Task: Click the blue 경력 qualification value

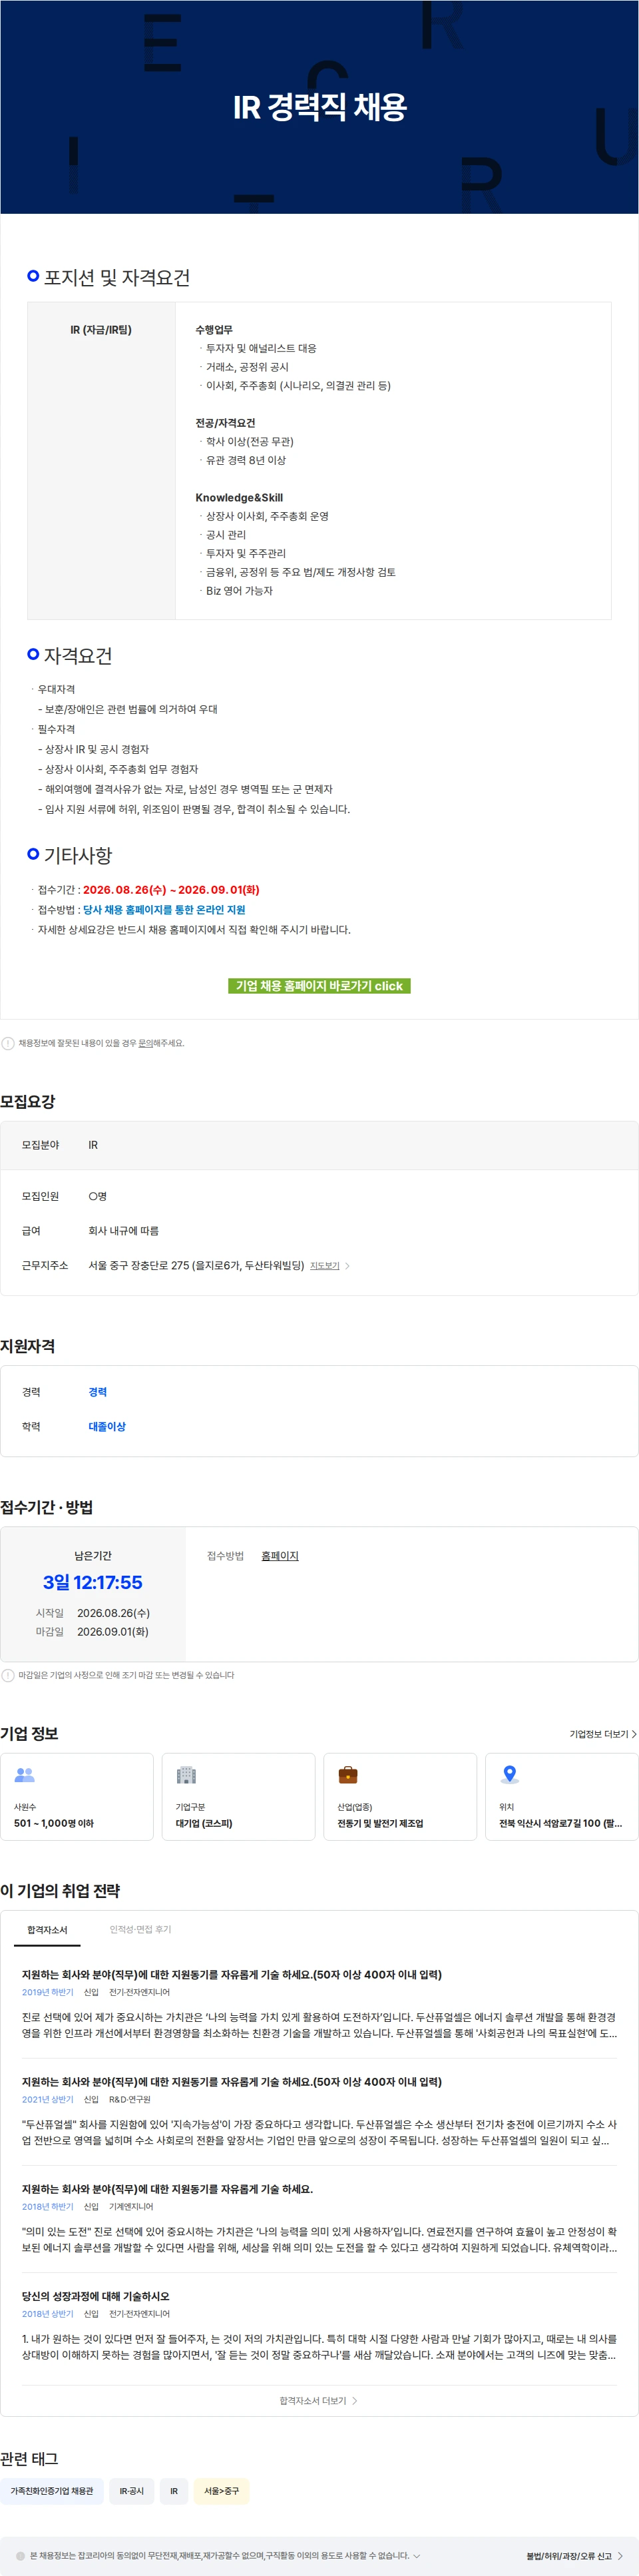Action: [x=98, y=1392]
